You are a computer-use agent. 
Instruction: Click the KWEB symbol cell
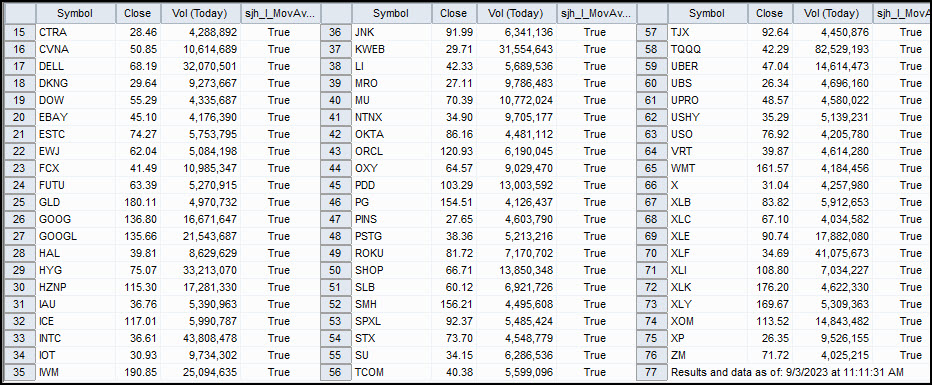point(391,49)
